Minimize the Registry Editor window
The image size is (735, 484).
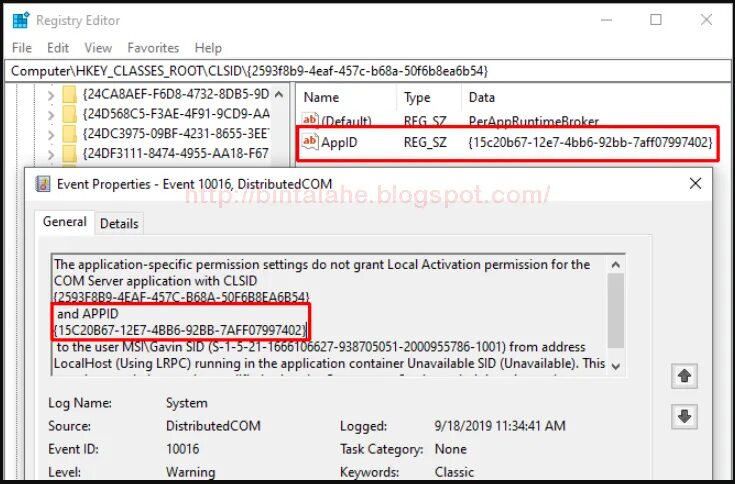click(x=606, y=20)
